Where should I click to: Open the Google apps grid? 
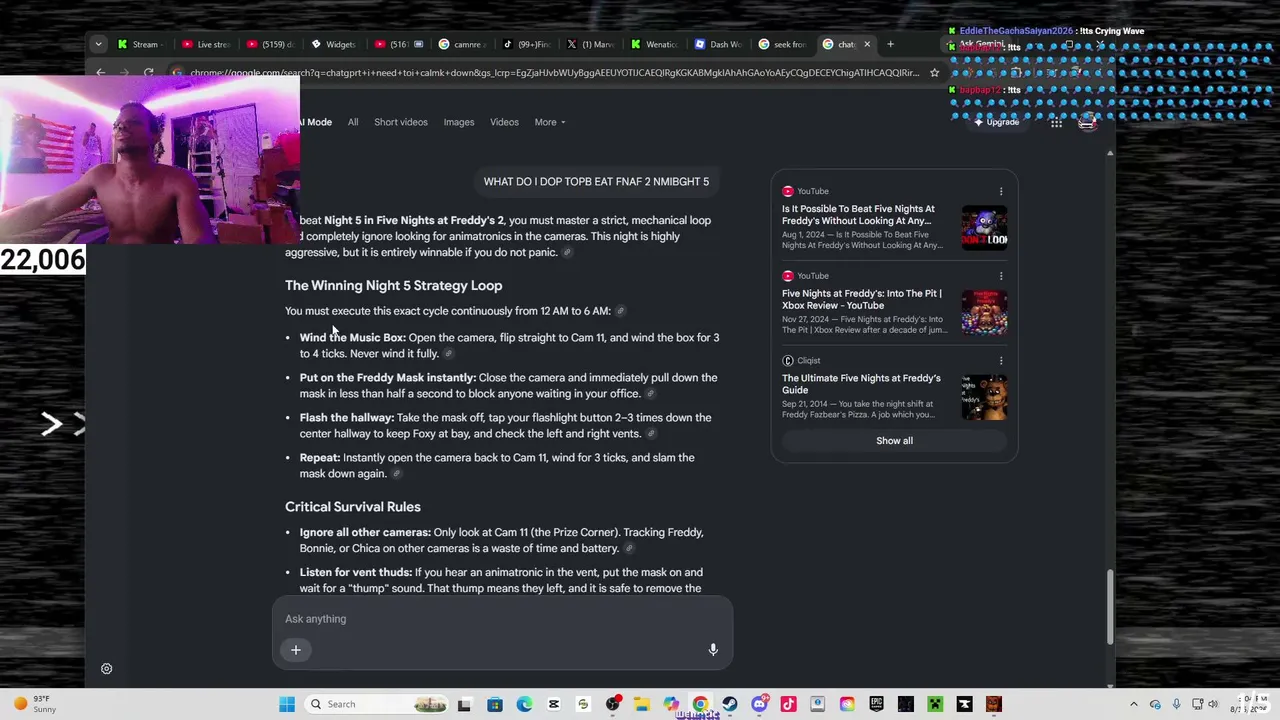tap(1056, 122)
